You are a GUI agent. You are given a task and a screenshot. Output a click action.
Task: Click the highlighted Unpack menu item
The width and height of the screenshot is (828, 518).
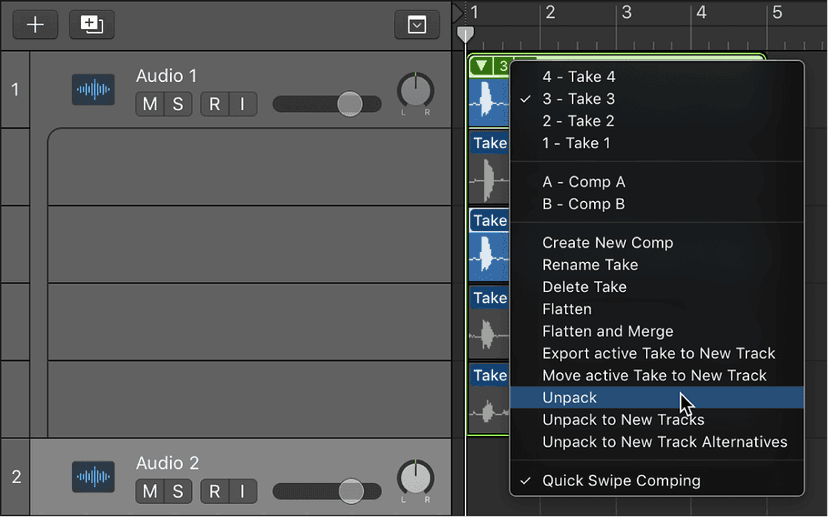(657, 398)
